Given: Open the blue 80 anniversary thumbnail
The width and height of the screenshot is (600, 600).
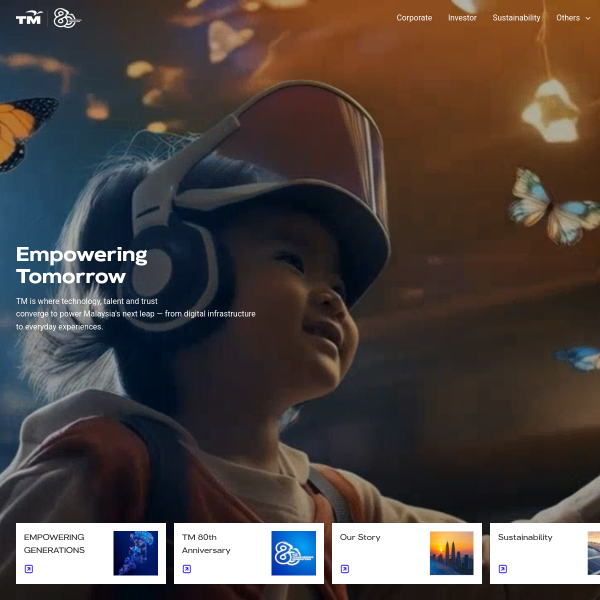Looking at the screenshot, I should pos(293,553).
